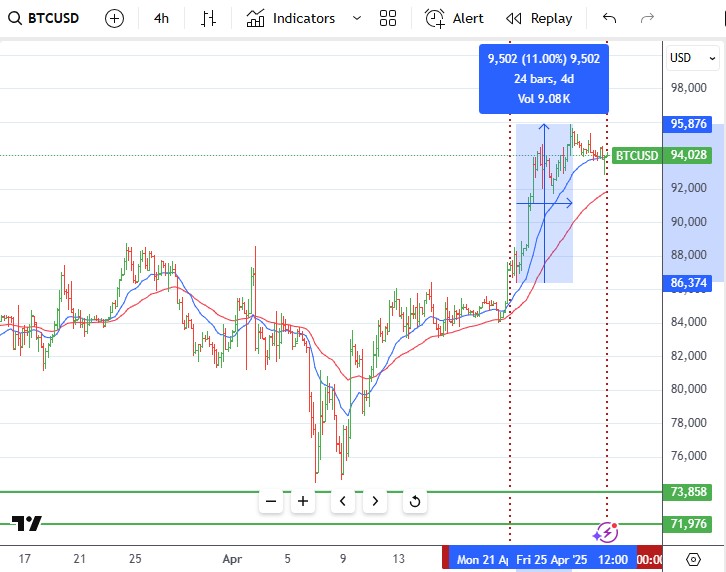
Task: Open the chart settings gear in the corner
Action: [x=693, y=559]
